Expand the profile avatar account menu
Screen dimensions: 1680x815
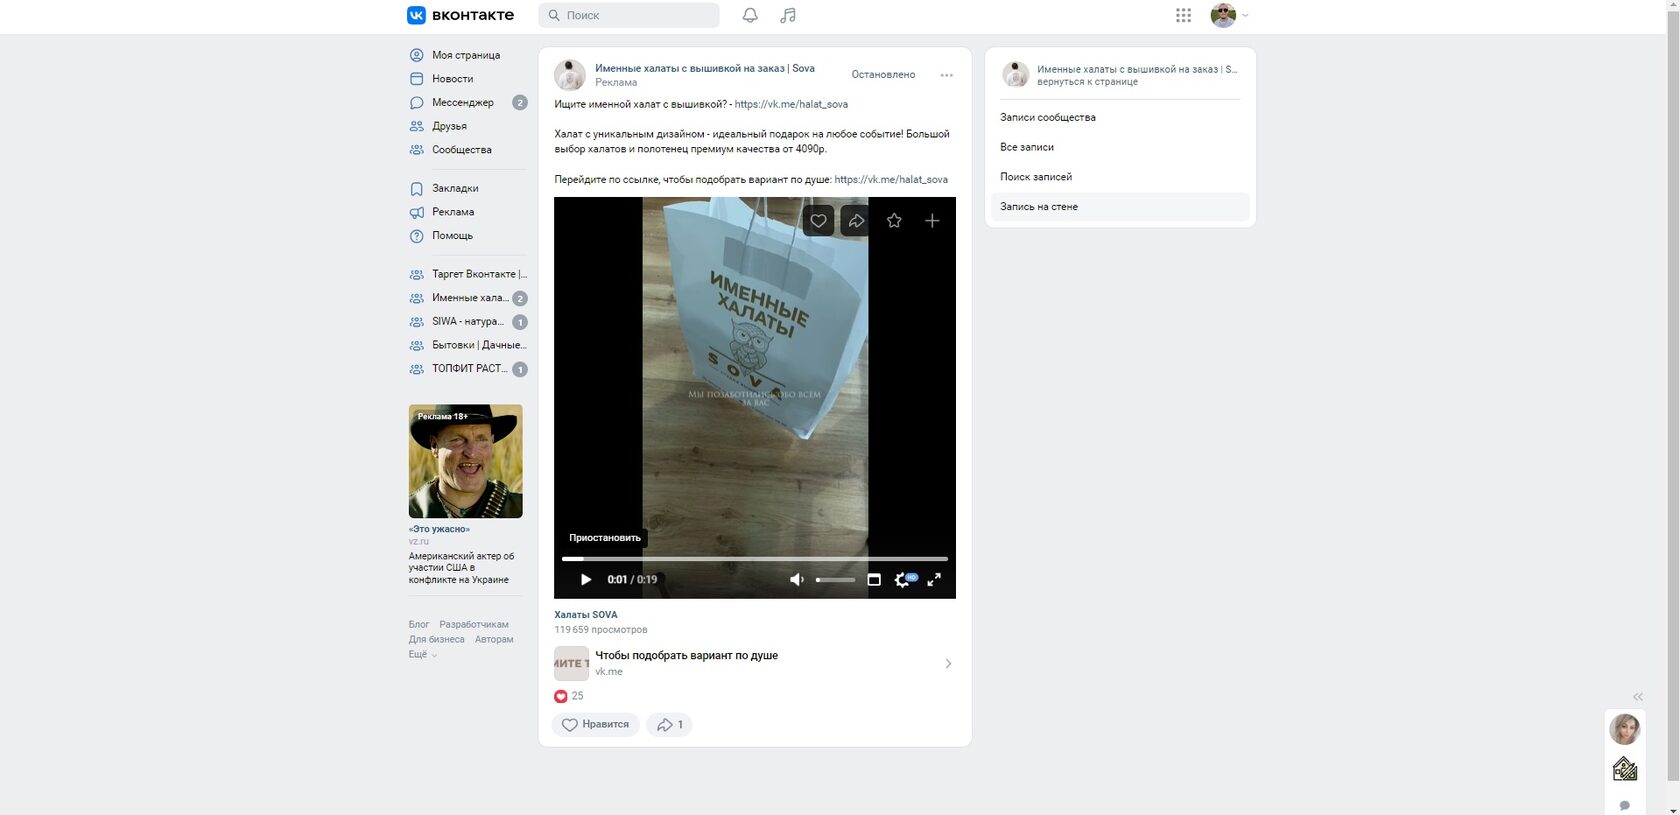1229,15
